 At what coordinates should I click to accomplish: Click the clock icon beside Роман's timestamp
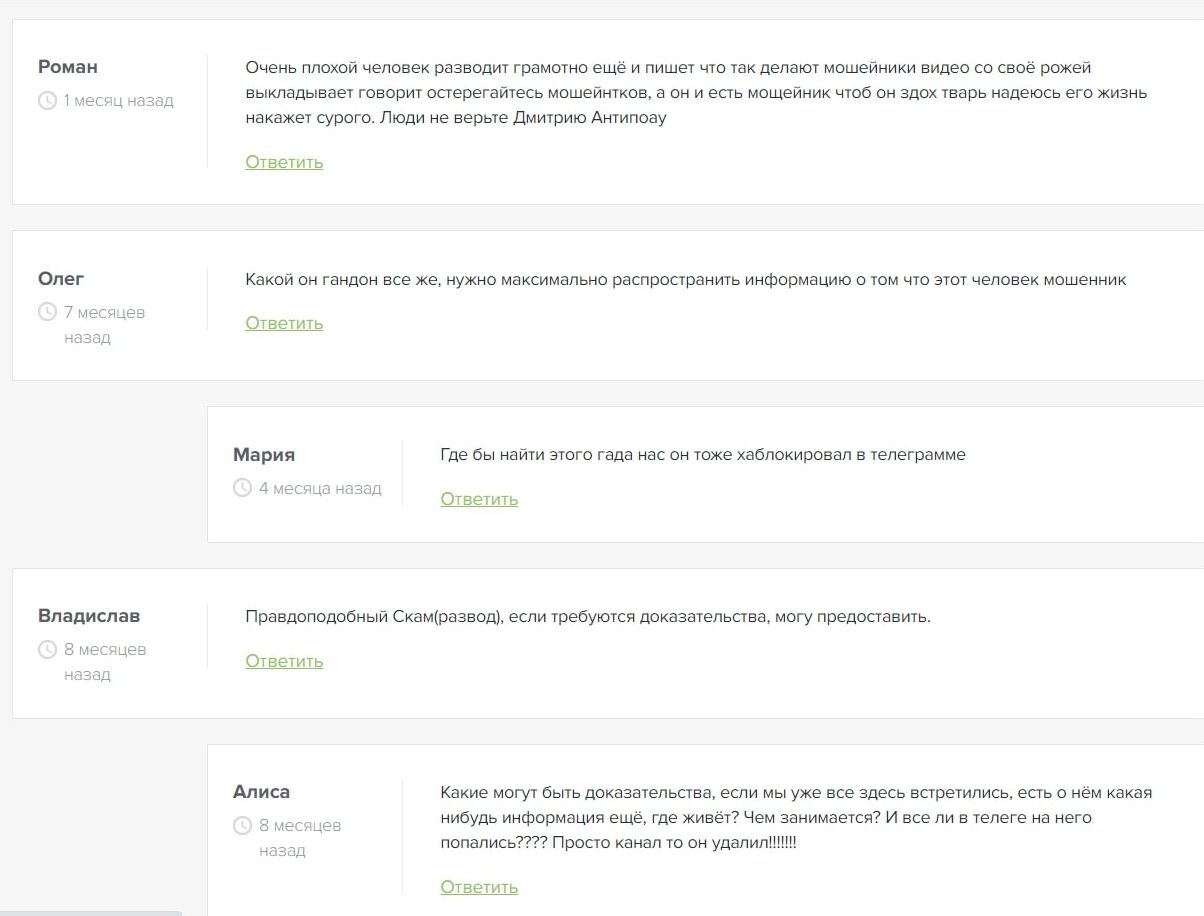coord(47,101)
